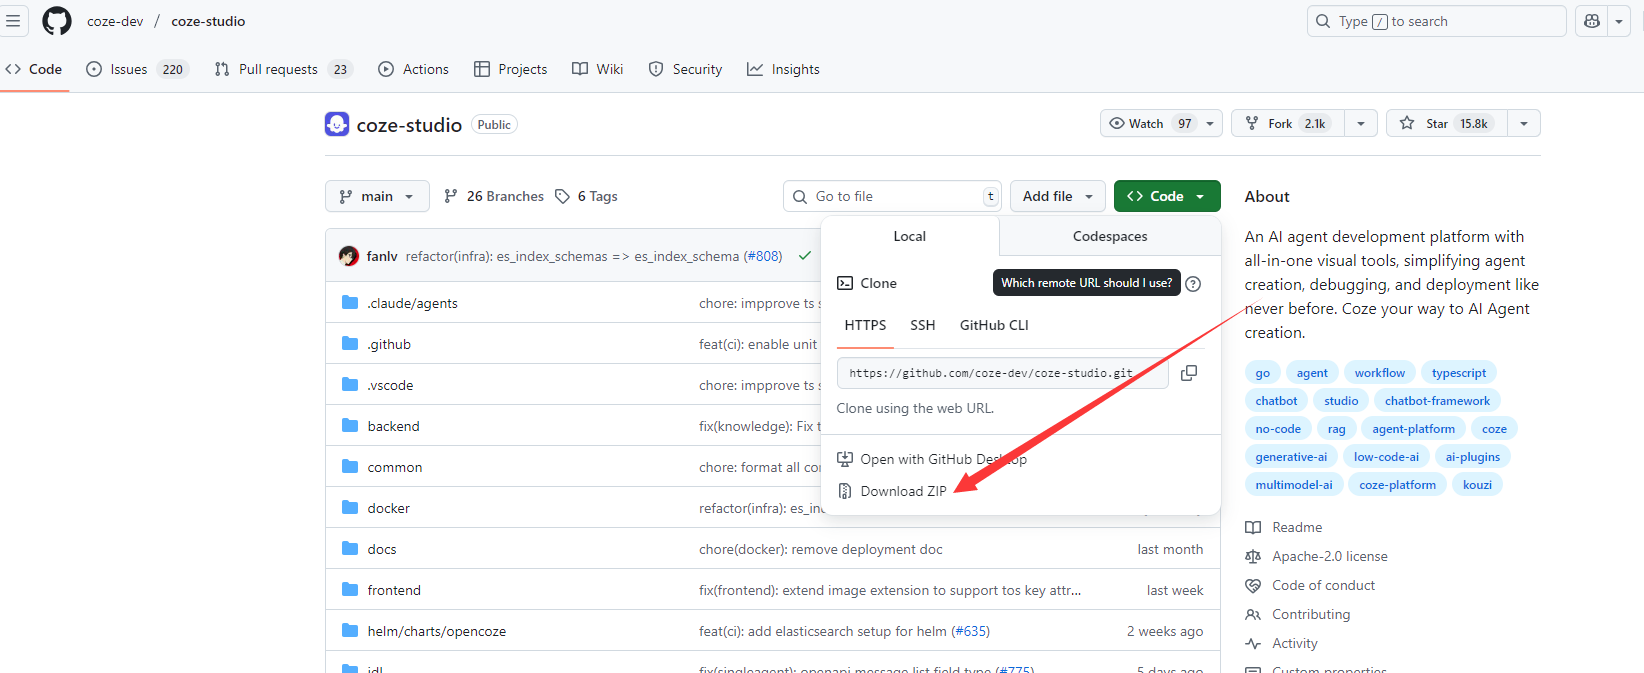
Task: Click the remote URL help question icon
Action: (x=1193, y=283)
